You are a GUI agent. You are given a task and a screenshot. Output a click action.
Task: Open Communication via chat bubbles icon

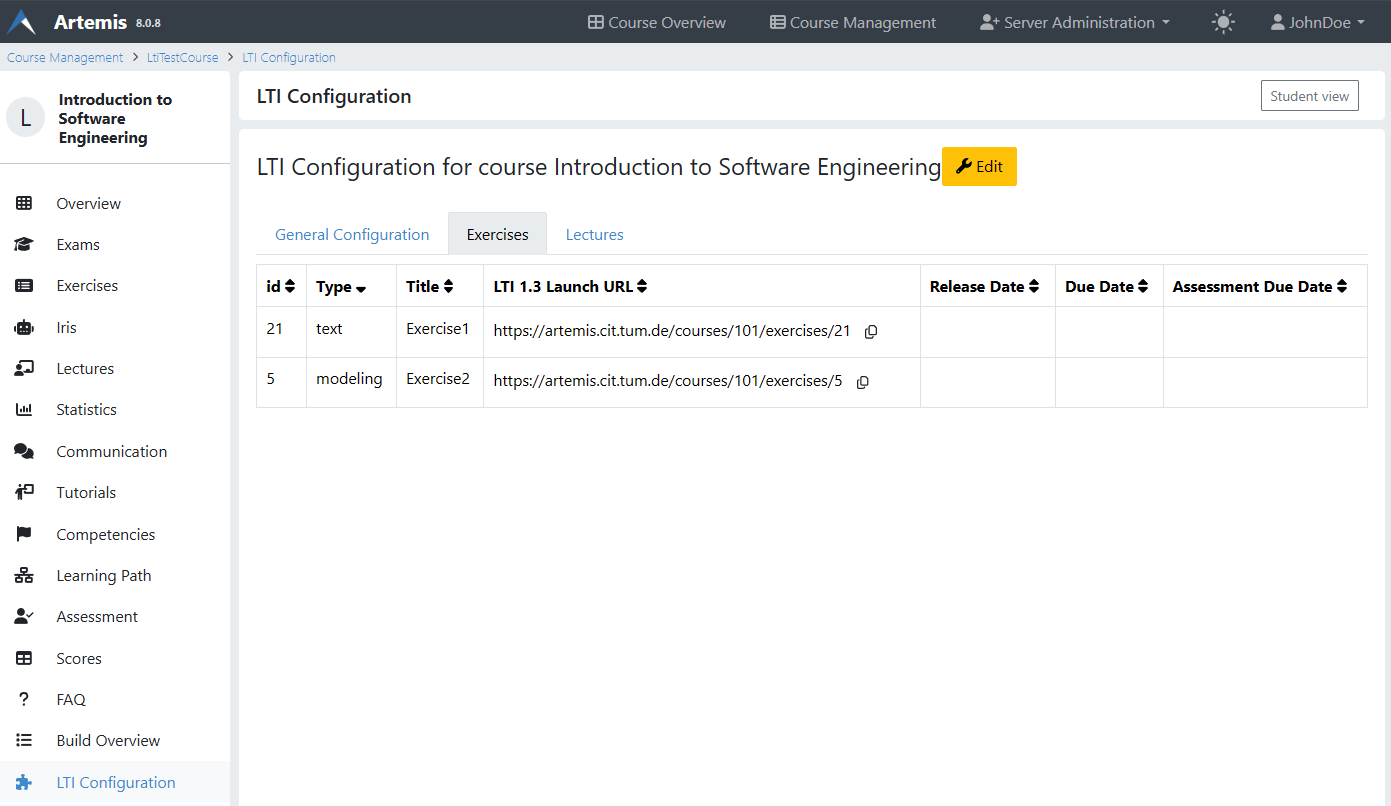tap(24, 451)
